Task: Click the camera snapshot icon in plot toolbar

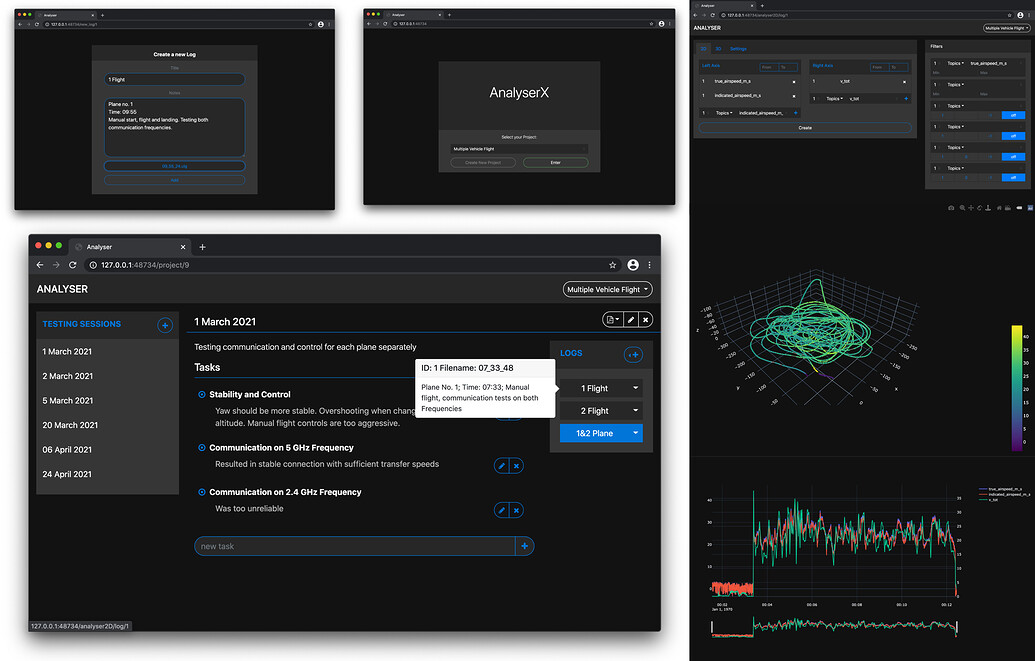Action: (x=951, y=207)
